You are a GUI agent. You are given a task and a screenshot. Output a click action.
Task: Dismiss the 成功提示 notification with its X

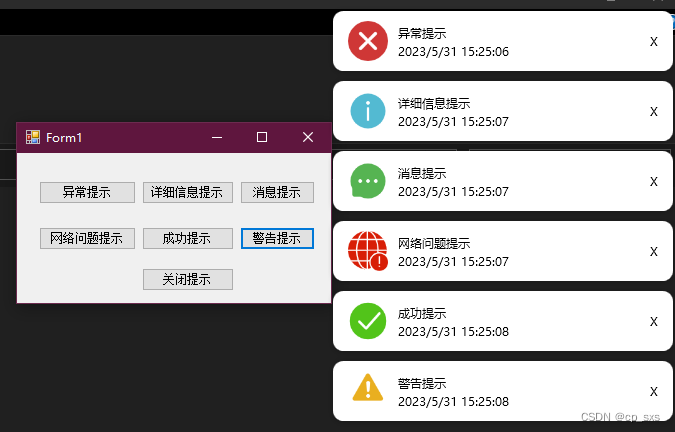pos(653,322)
